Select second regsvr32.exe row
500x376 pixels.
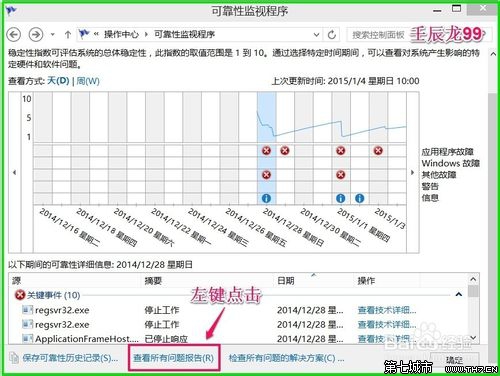238,324
